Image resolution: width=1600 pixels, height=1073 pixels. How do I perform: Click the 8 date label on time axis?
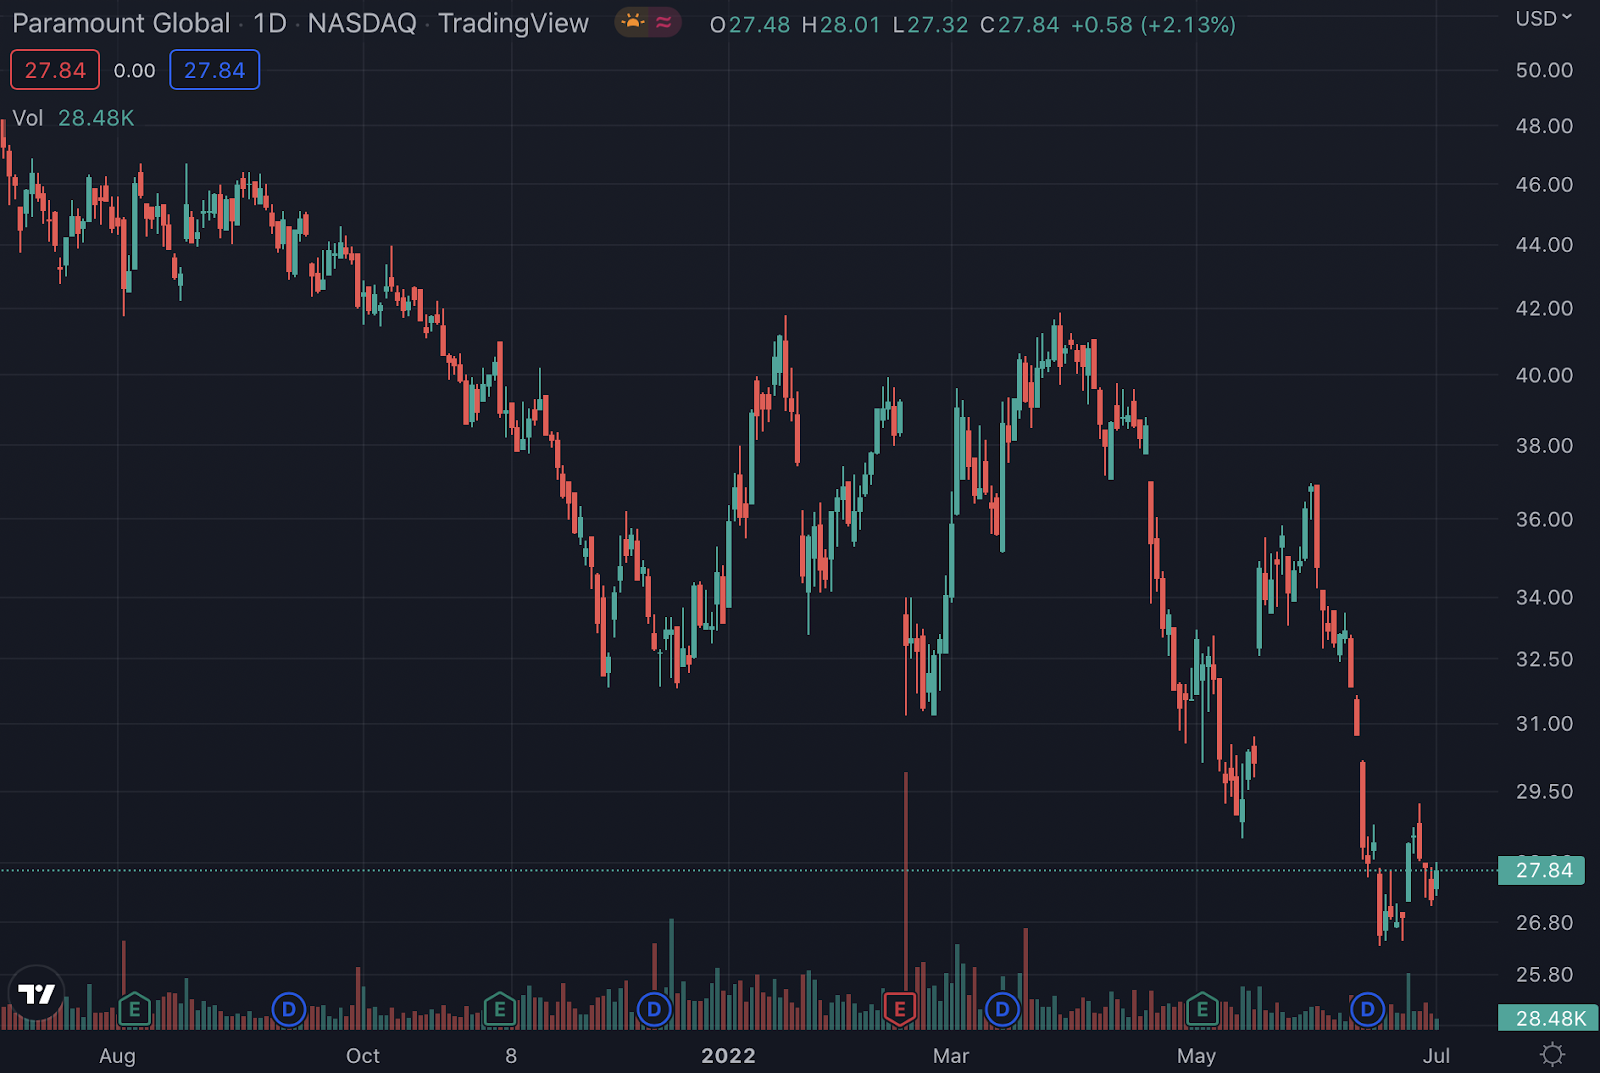click(511, 1056)
